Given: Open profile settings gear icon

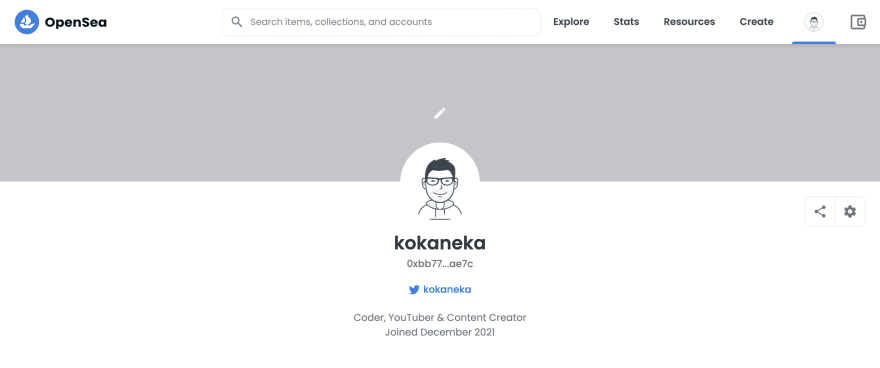Looking at the screenshot, I should [850, 211].
